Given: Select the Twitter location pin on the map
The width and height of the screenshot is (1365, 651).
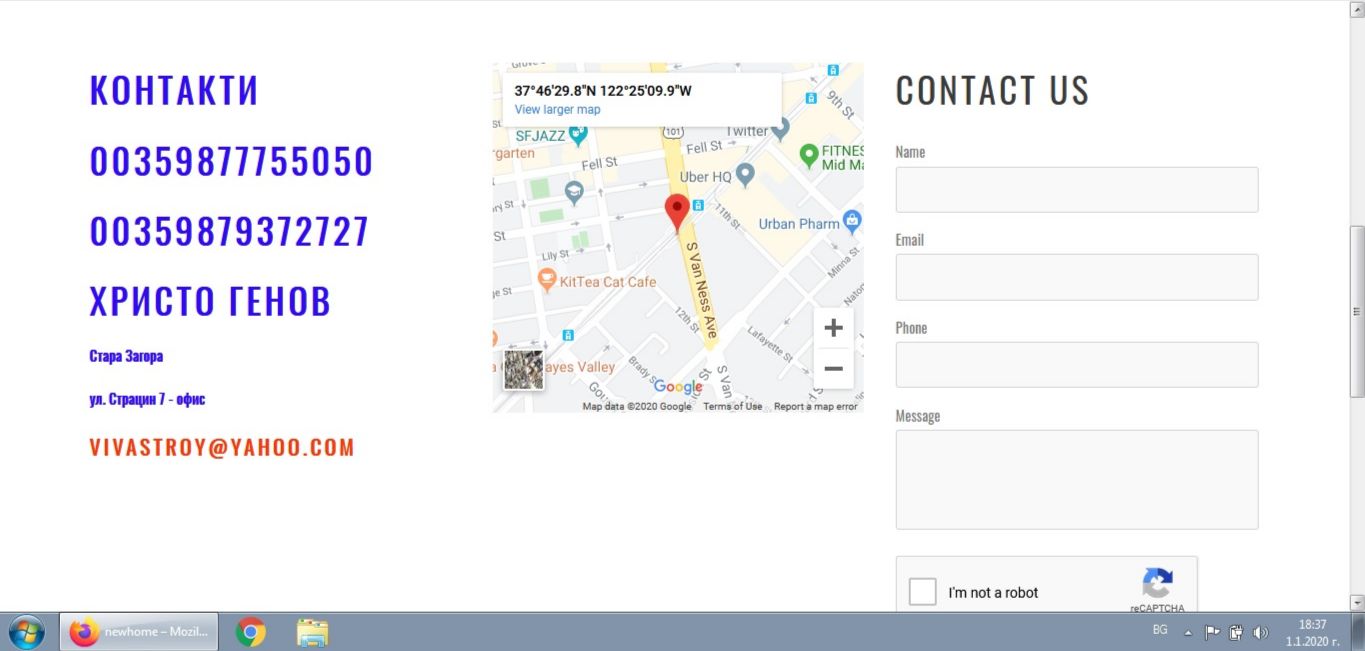Looking at the screenshot, I should [x=780, y=128].
